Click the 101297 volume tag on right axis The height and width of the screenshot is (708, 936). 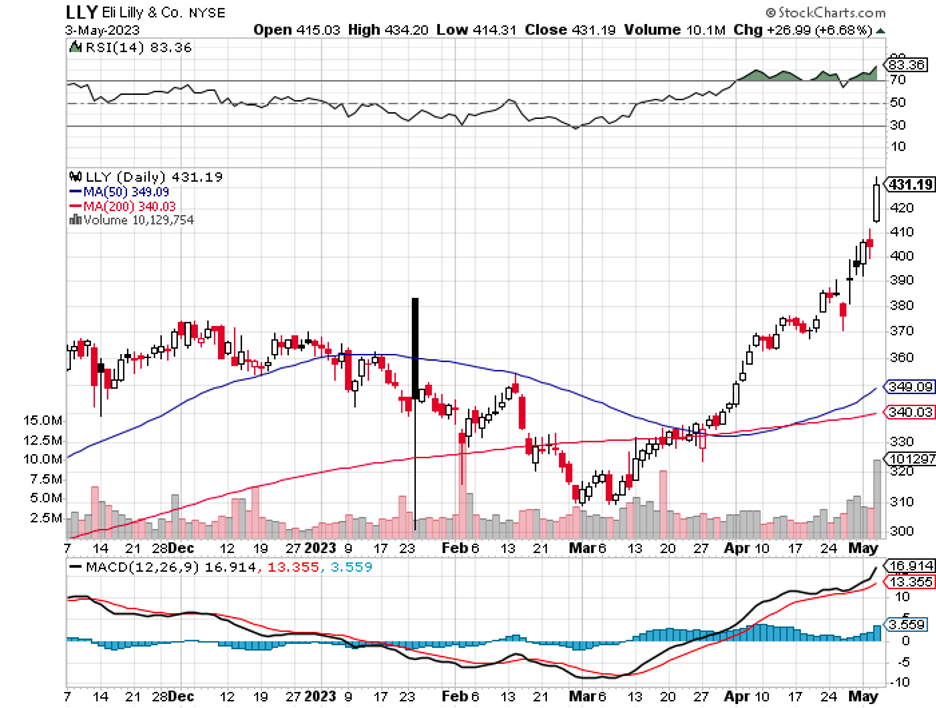[x=910, y=458]
